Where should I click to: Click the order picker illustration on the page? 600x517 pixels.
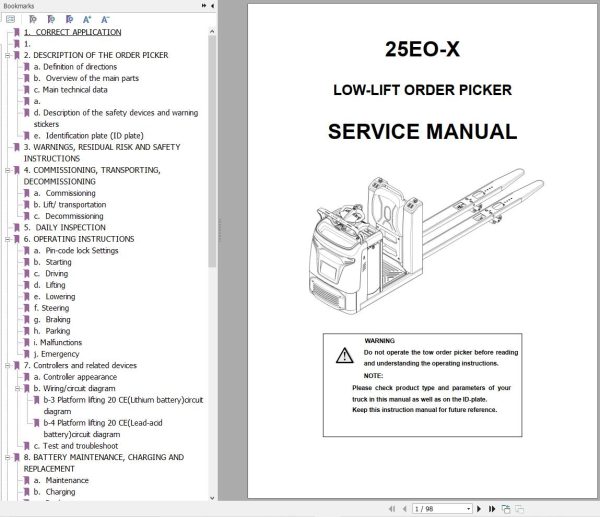point(426,242)
